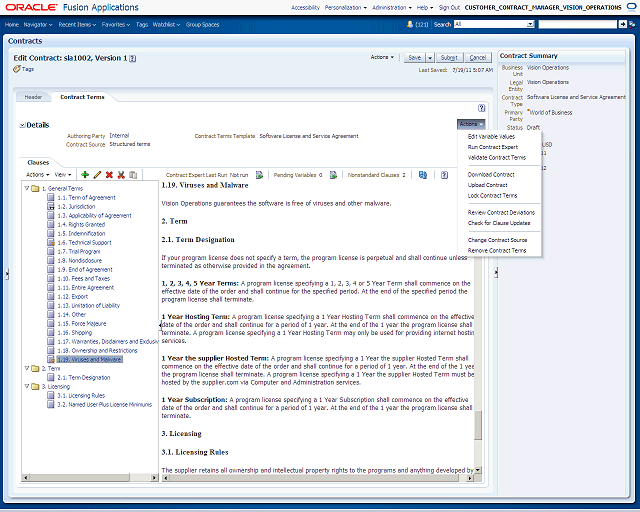The width and height of the screenshot is (640, 512).
Task: Choose Remove Contract Terms menu item
Action: [x=497, y=251]
